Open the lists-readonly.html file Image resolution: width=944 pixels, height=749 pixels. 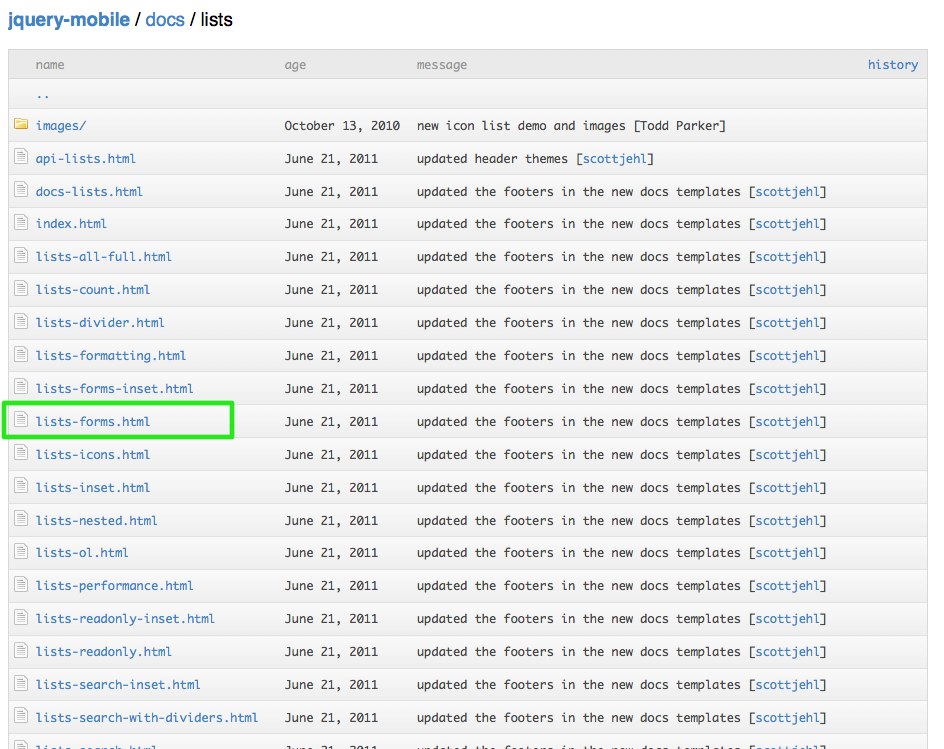[104, 652]
